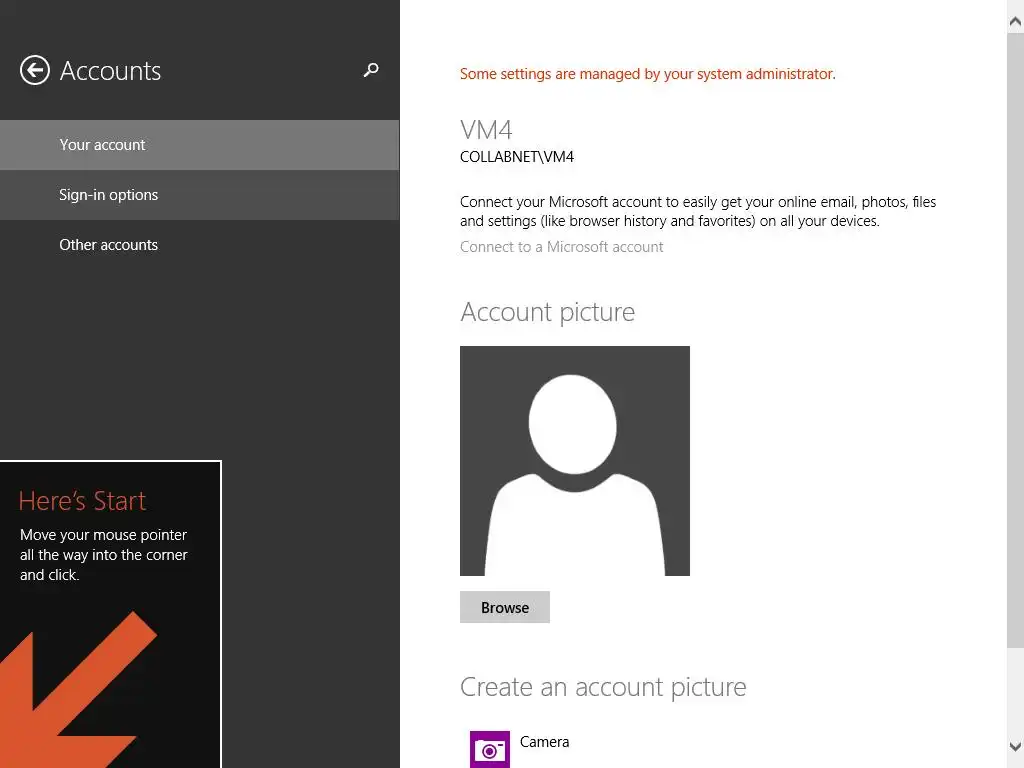Open search with the magnifier icon

coord(371,70)
